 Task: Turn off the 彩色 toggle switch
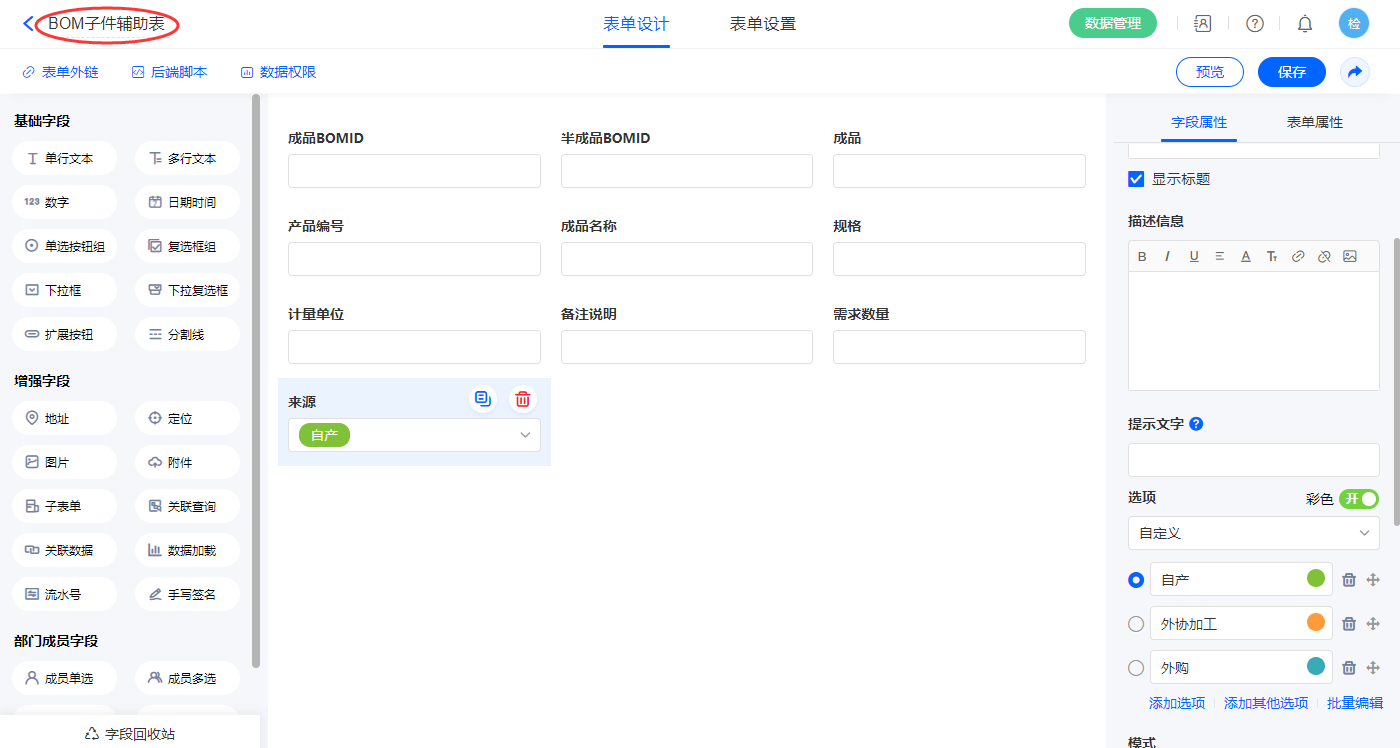(1359, 499)
